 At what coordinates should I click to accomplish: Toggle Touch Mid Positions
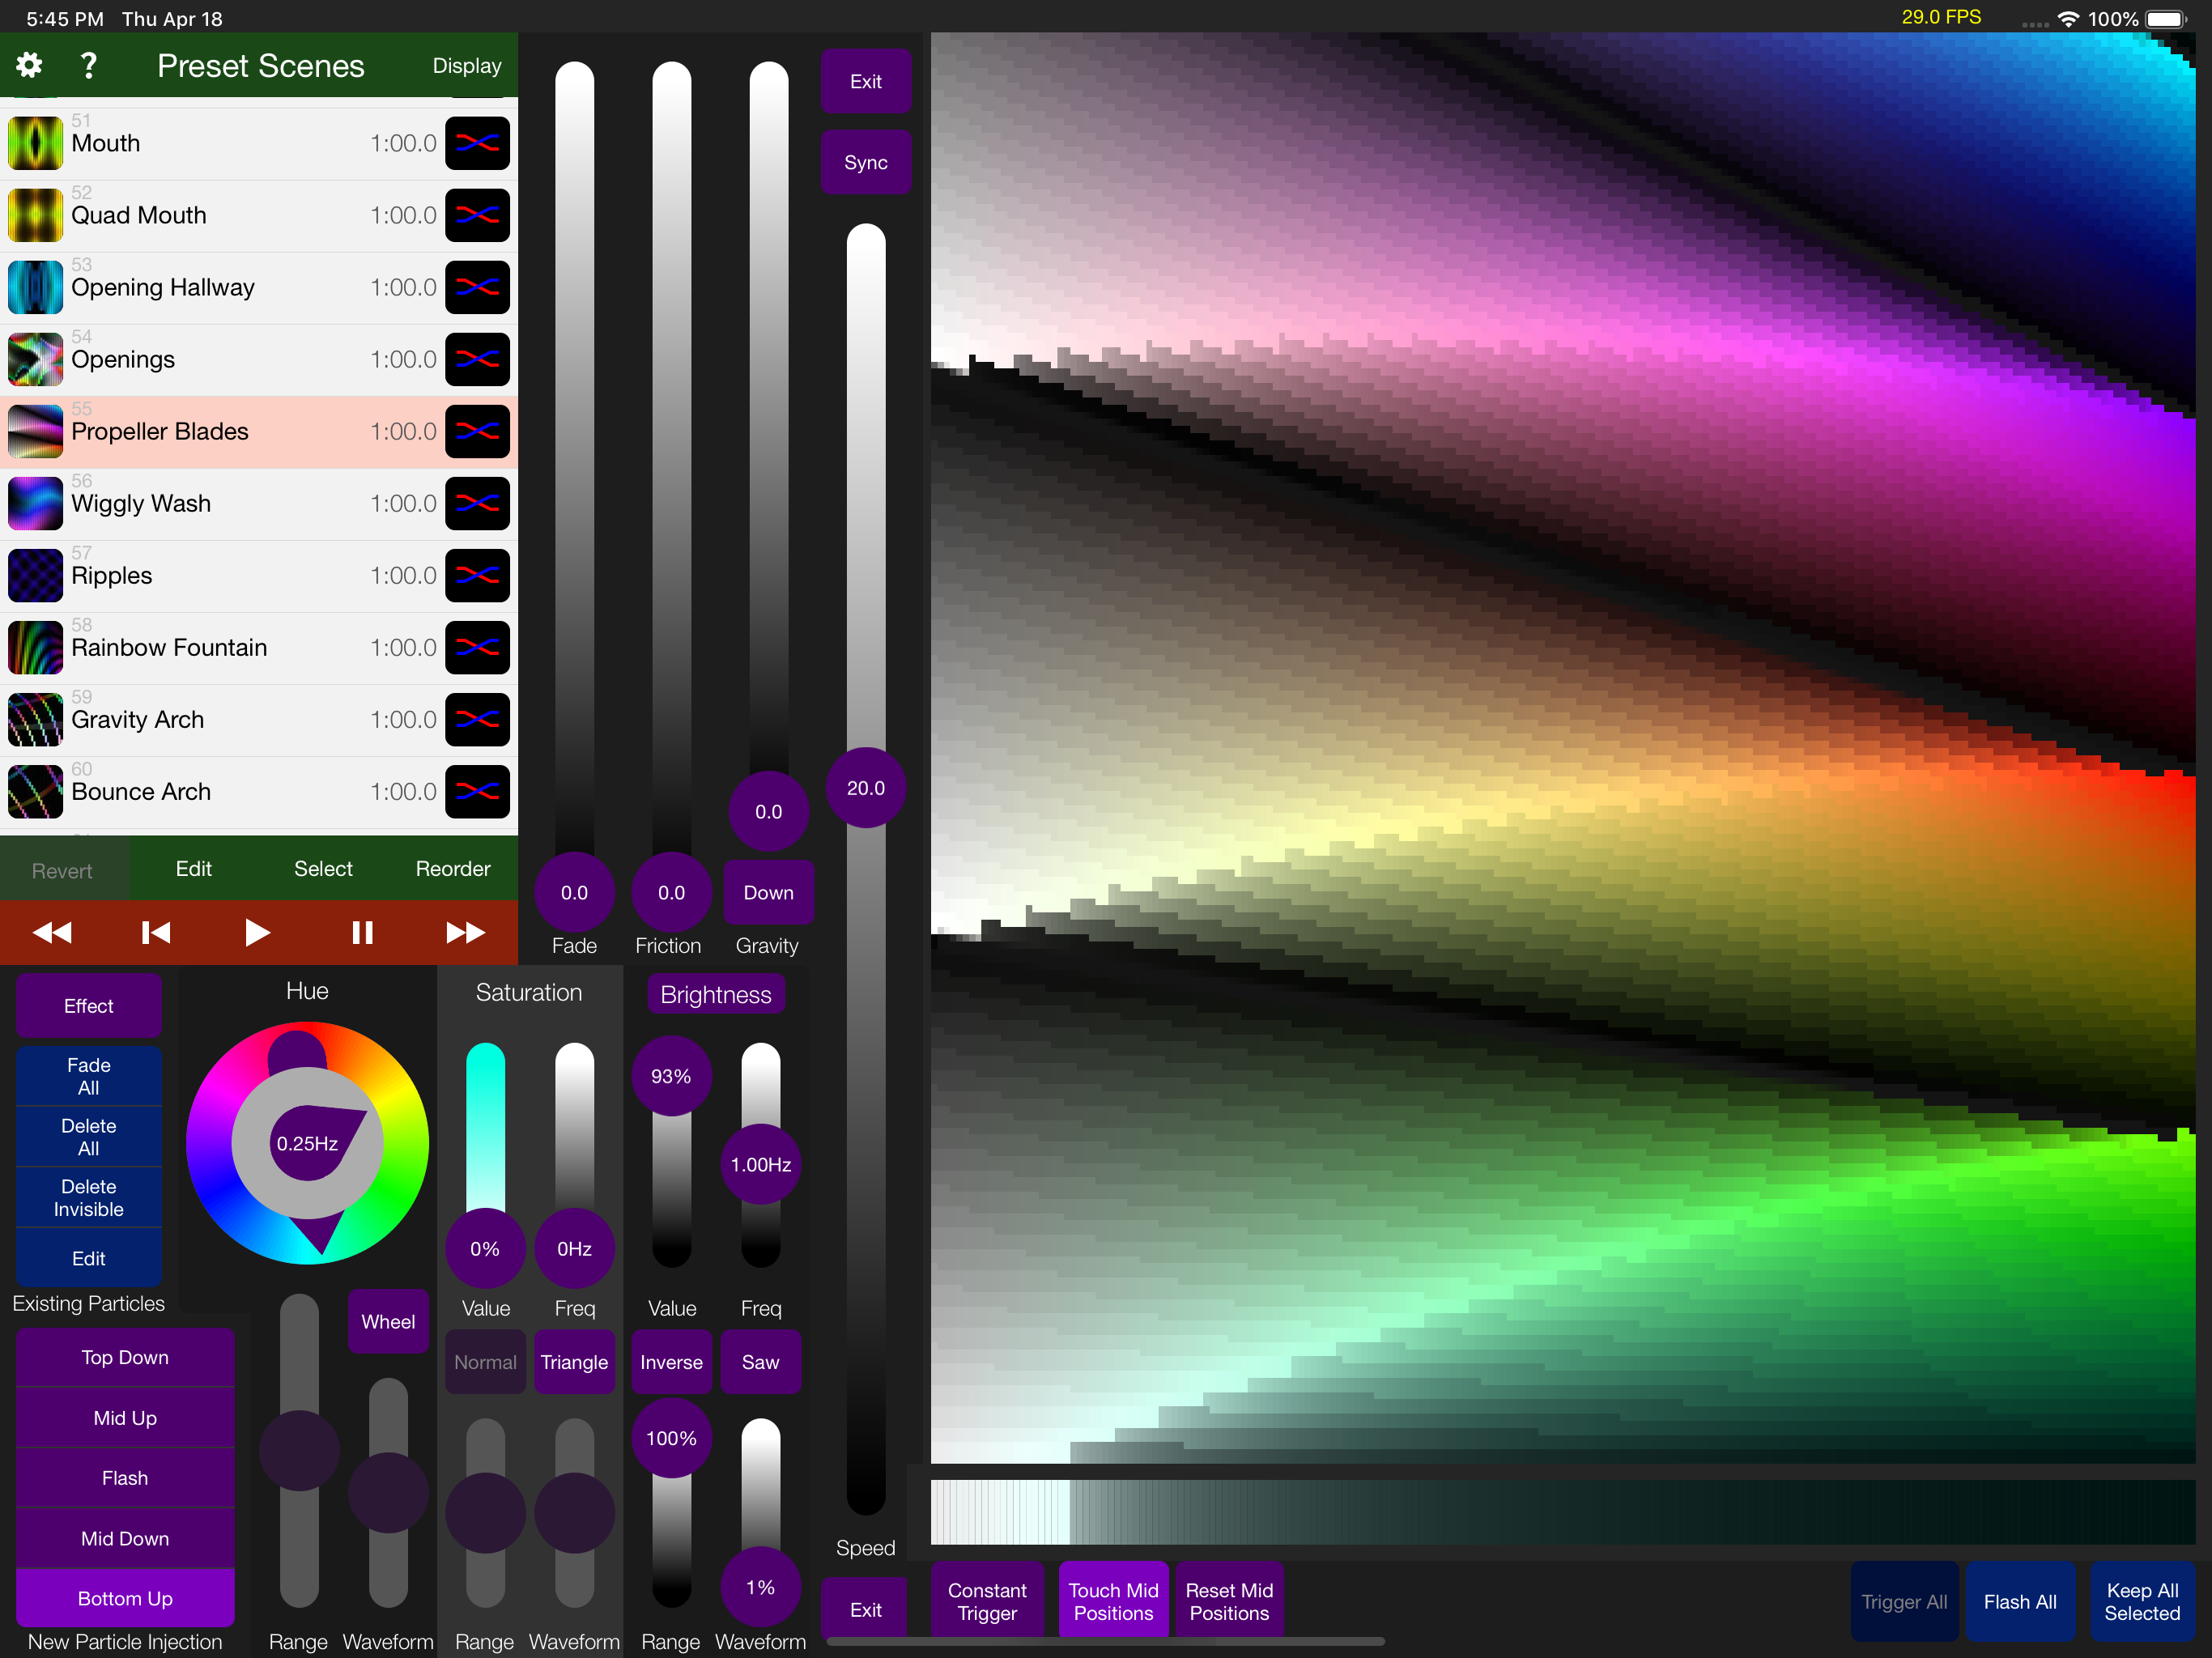(1113, 1601)
